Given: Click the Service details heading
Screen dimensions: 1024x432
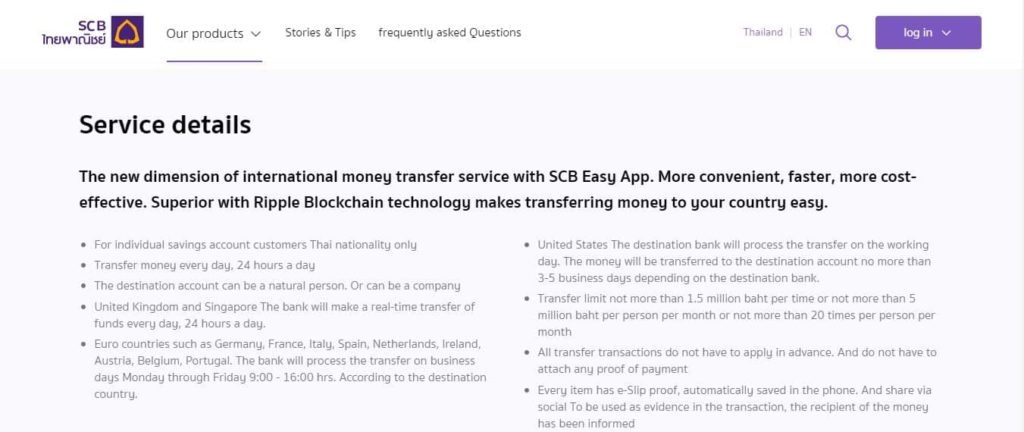Looking at the screenshot, I should (x=165, y=125).
